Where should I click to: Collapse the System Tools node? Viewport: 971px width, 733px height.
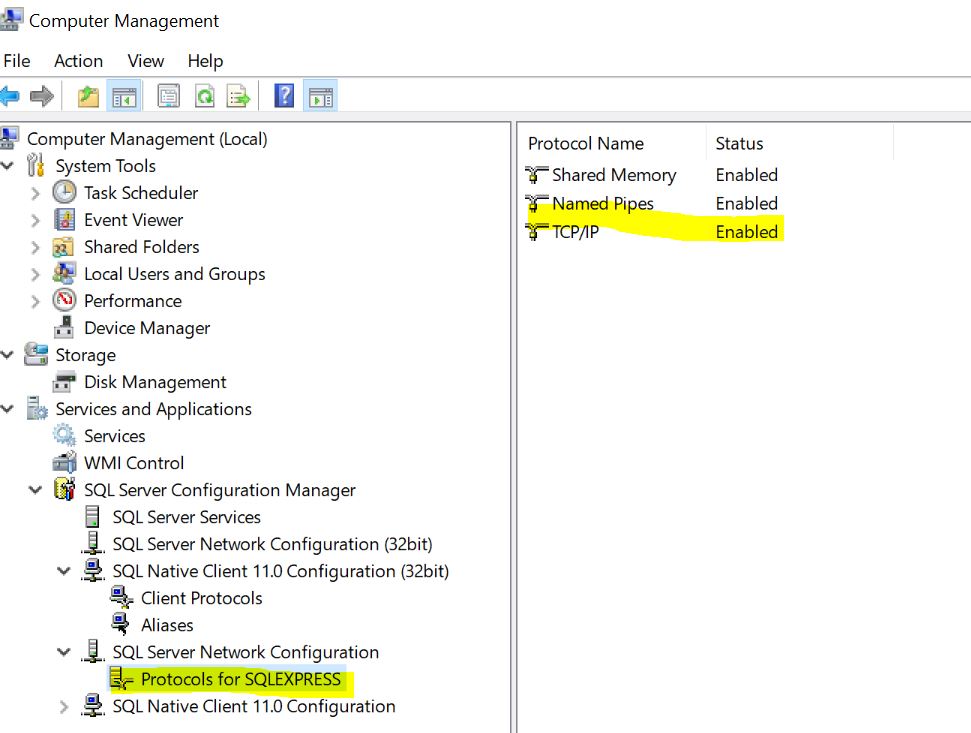tap(8, 165)
